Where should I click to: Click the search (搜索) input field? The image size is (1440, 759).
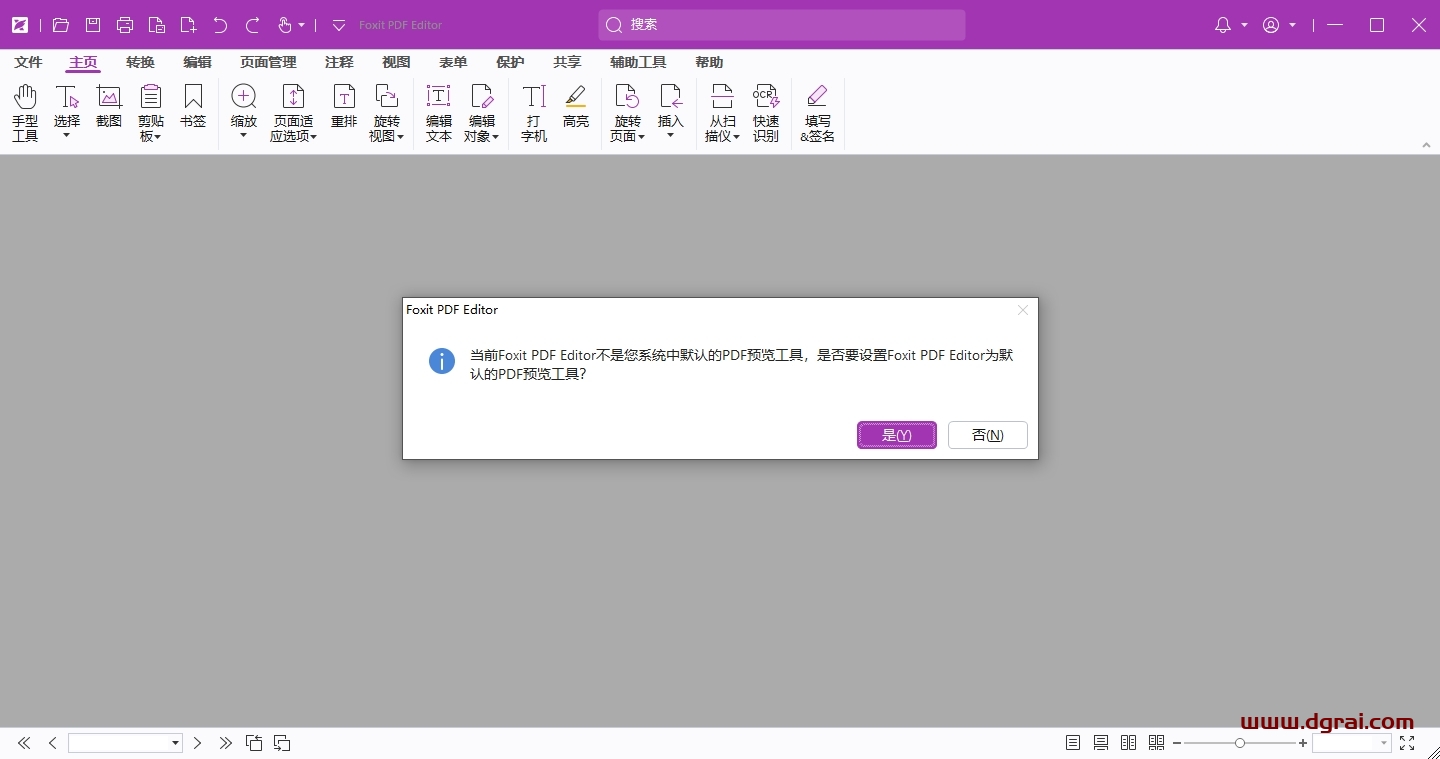tap(780, 25)
